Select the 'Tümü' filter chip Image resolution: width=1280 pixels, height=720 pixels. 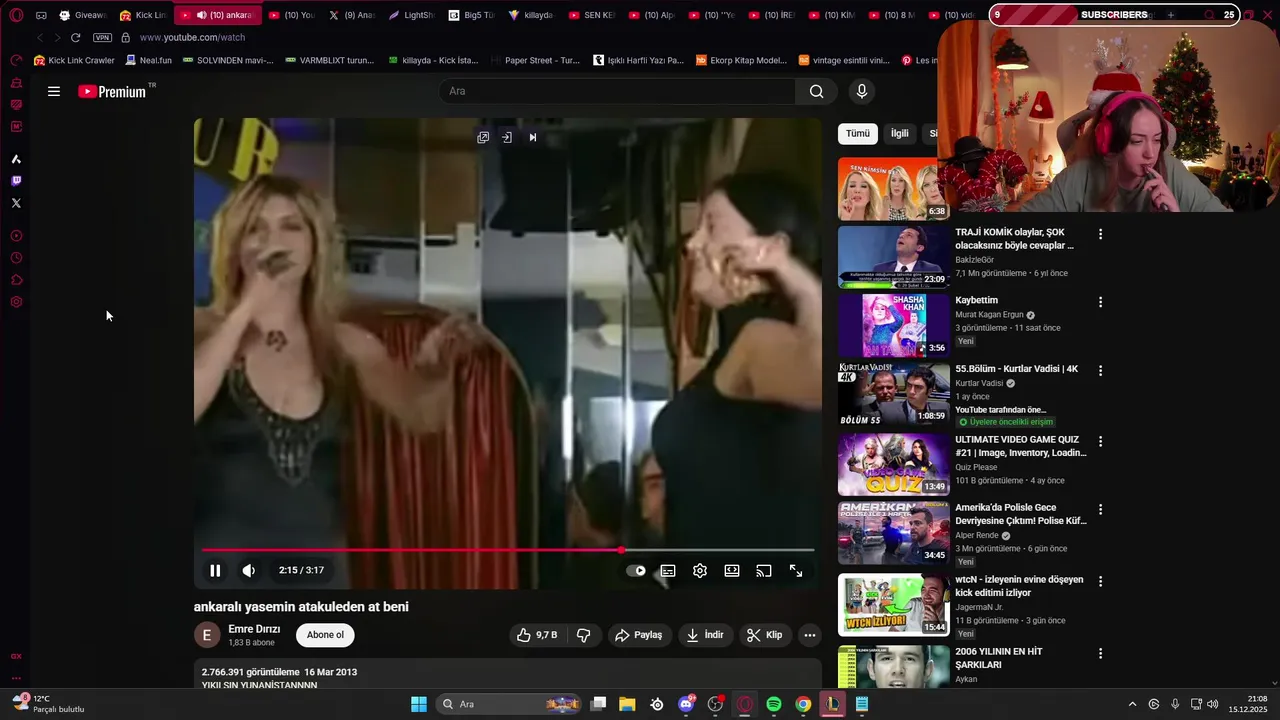click(x=858, y=133)
